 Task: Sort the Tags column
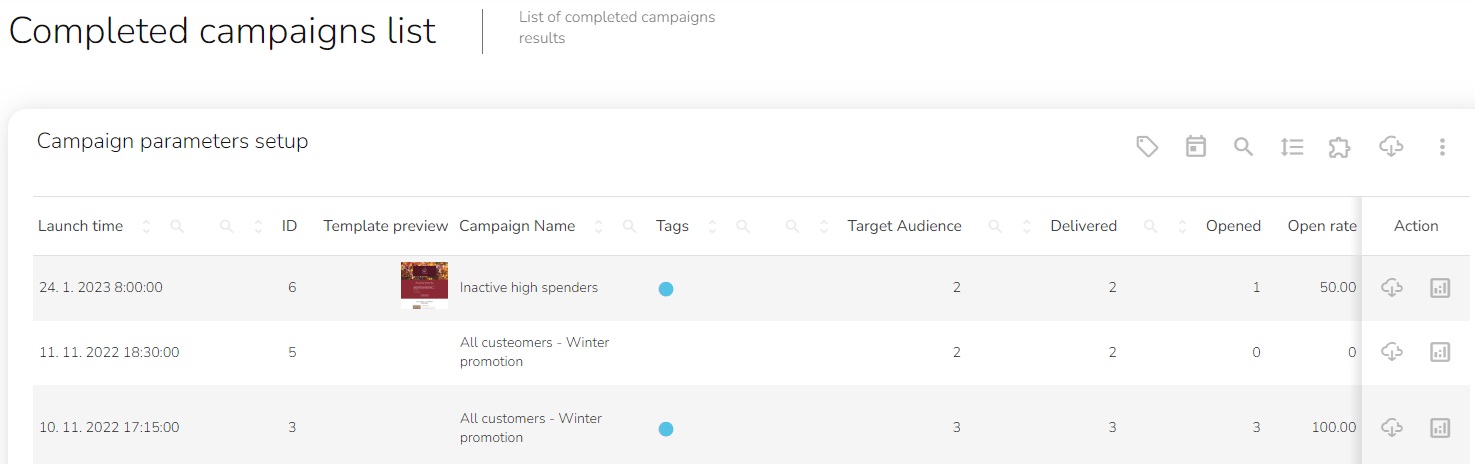tap(712, 227)
